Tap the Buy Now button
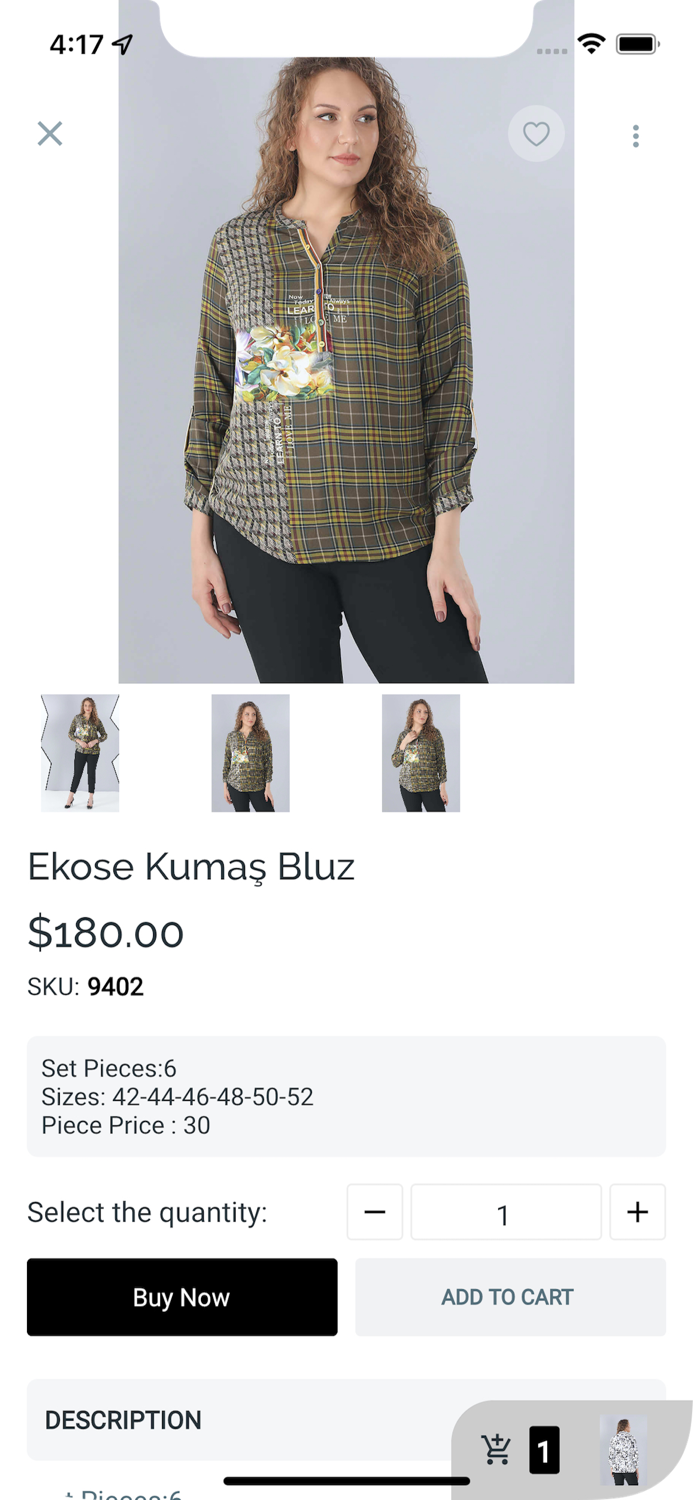Image resolution: width=693 pixels, height=1500 pixels. pos(182,1297)
